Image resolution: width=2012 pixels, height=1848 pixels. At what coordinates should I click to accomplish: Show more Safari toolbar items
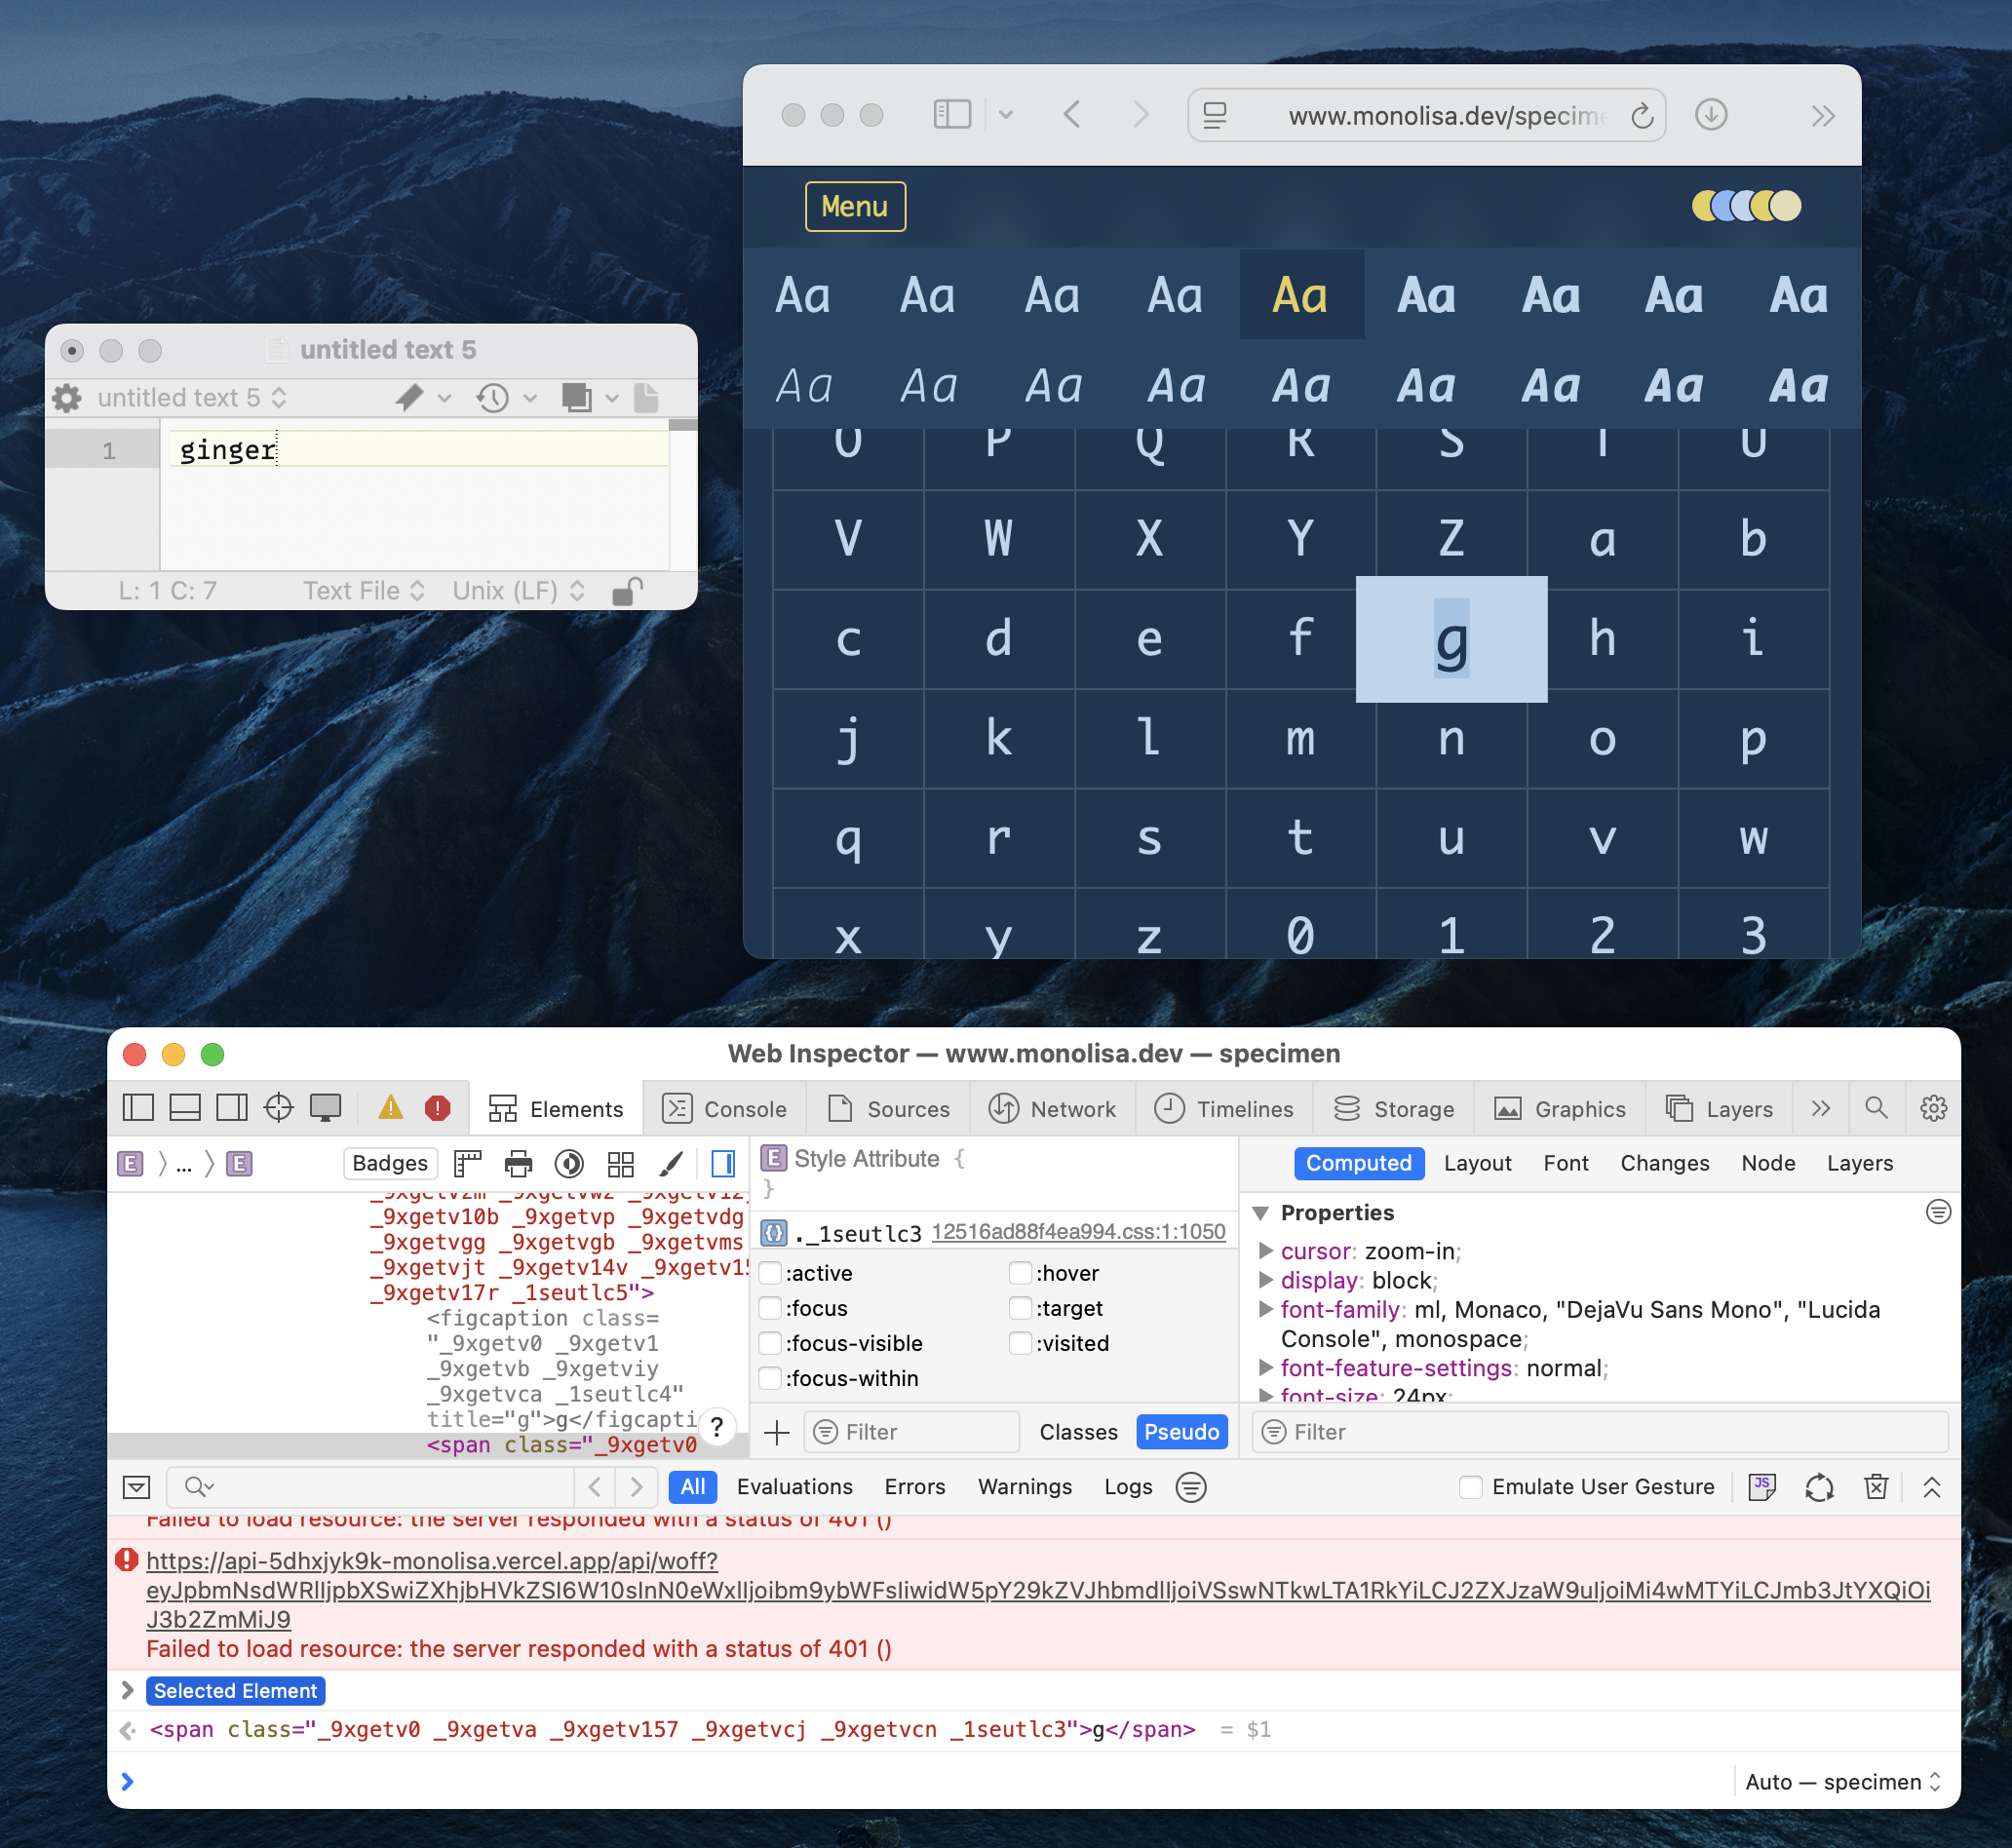click(x=1822, y=116)
